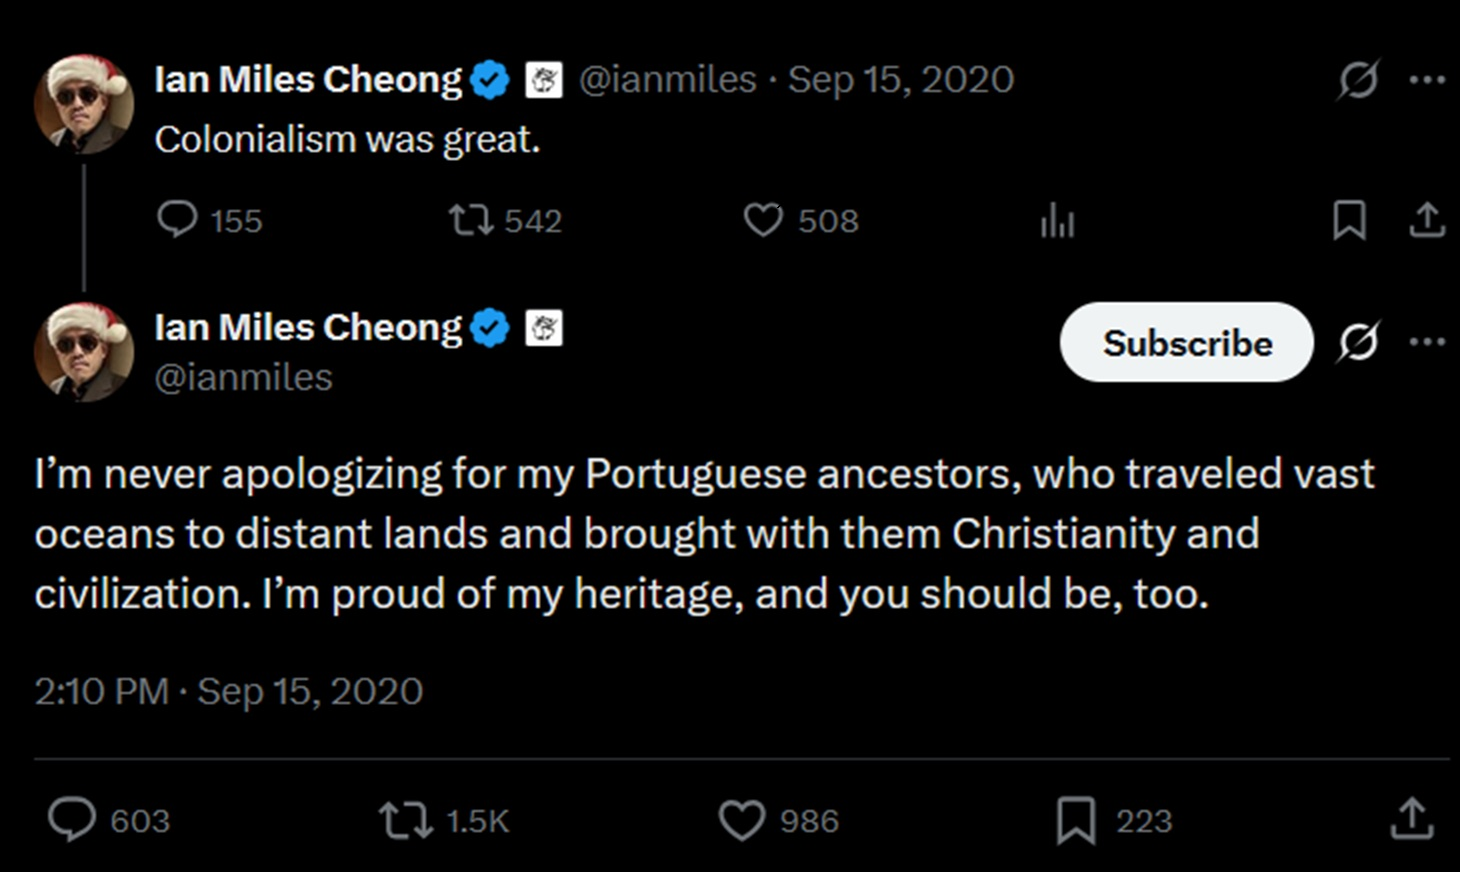The width and height of the screenshot is (1460, 872).
Task: Open more options menu on first tweet
Action: (1427, 80)
